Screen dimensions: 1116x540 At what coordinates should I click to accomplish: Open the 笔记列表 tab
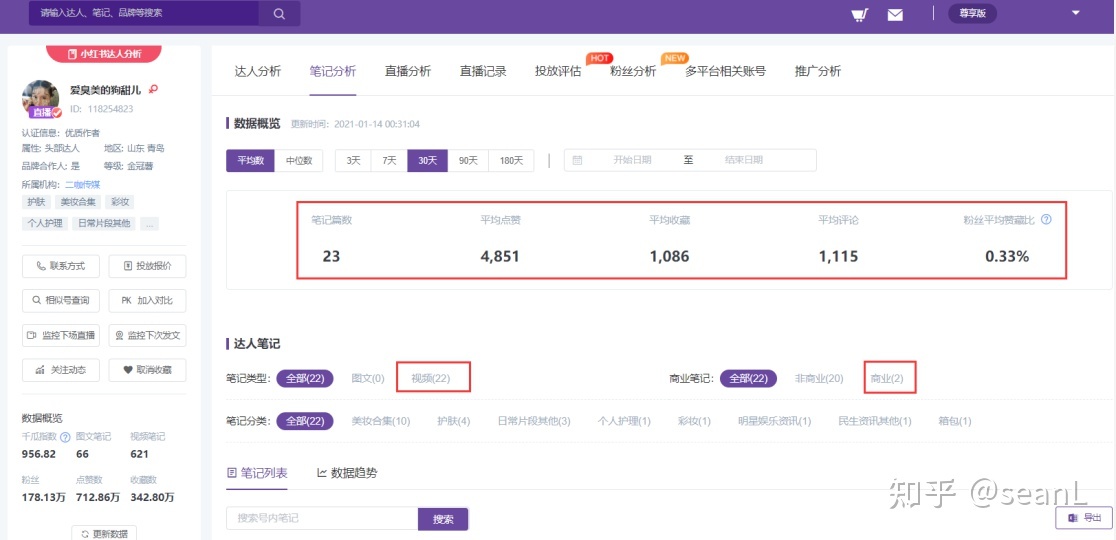point(257,473)
